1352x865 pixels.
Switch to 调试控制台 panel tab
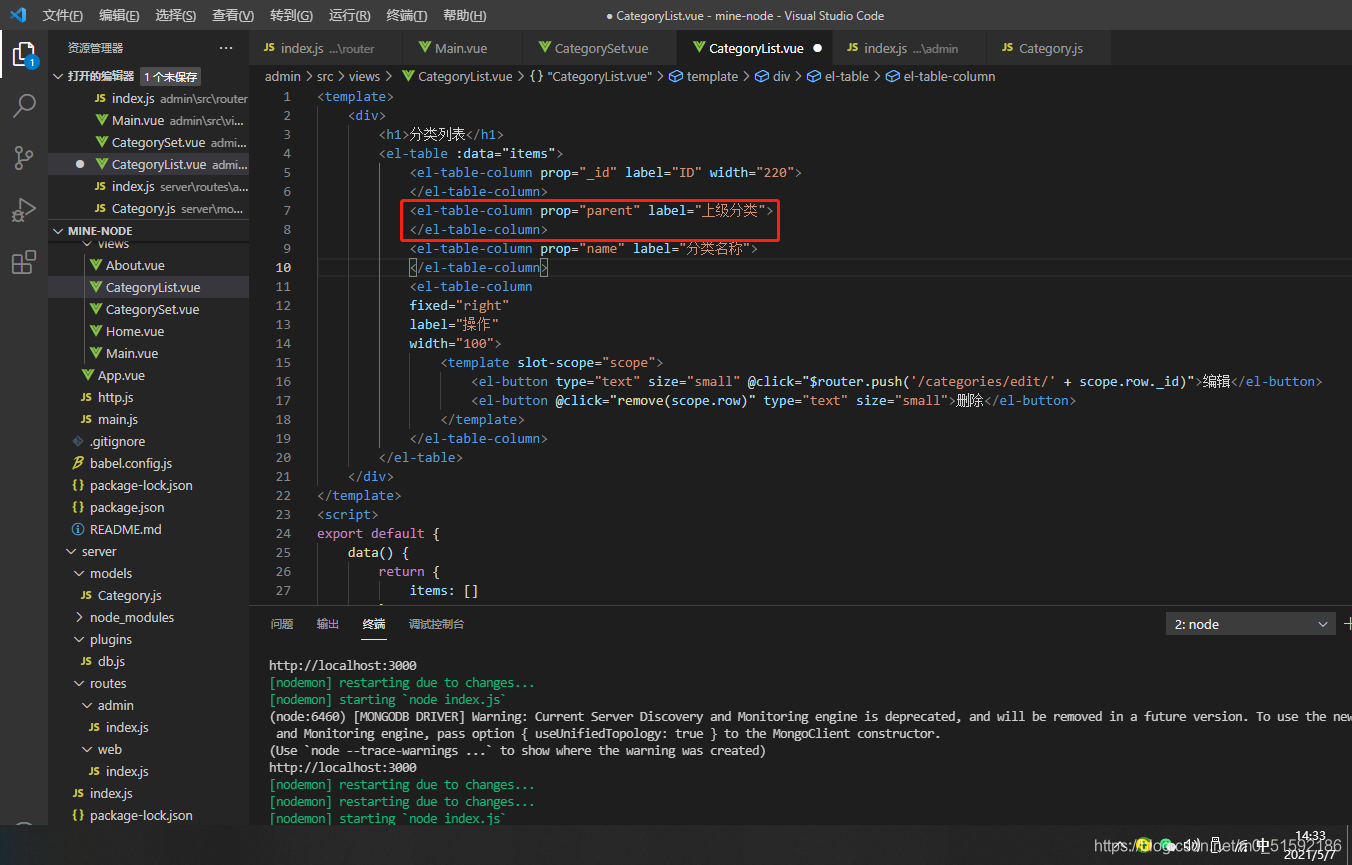436,624
